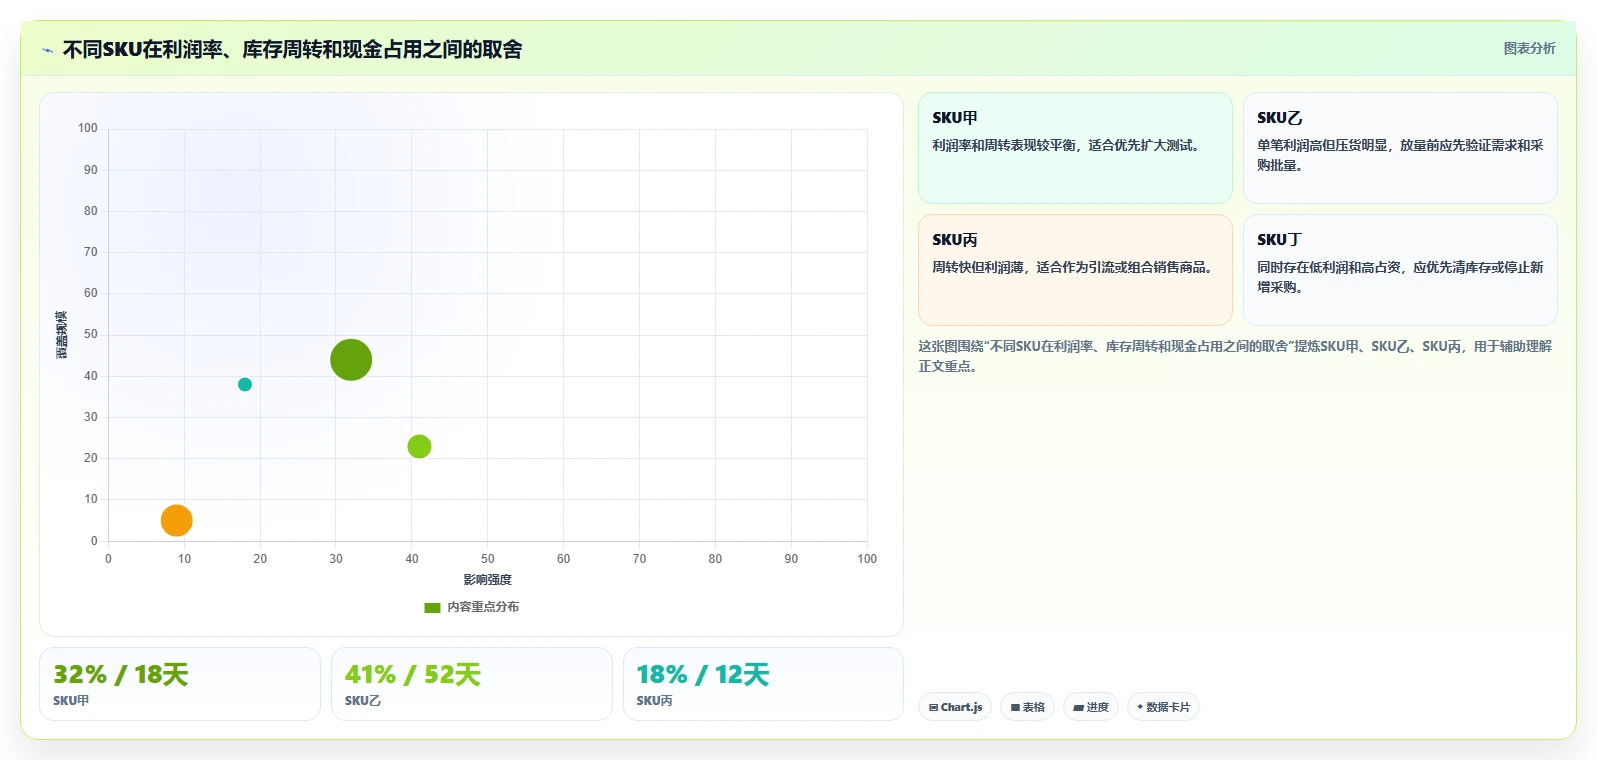Click SKU丁 text 同时存在低利润和高占资
This screenshot has width=1597, height=760.
pyautogui.click(x=1329, y=267)
